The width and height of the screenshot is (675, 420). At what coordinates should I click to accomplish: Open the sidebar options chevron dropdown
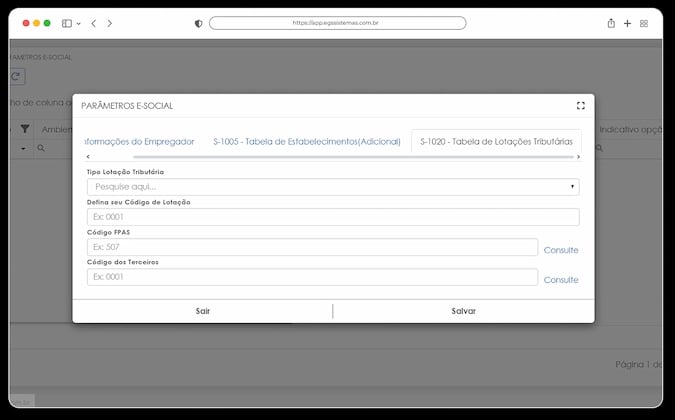click(78, 24)
